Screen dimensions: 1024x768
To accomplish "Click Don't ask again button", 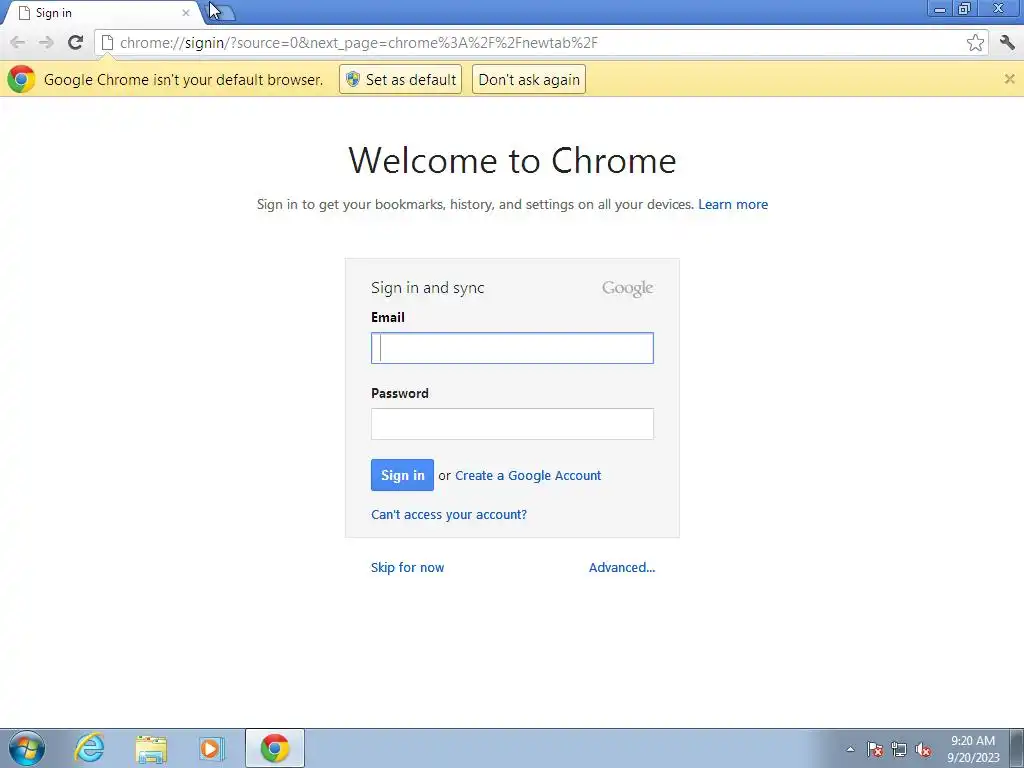I will (529, 79).
